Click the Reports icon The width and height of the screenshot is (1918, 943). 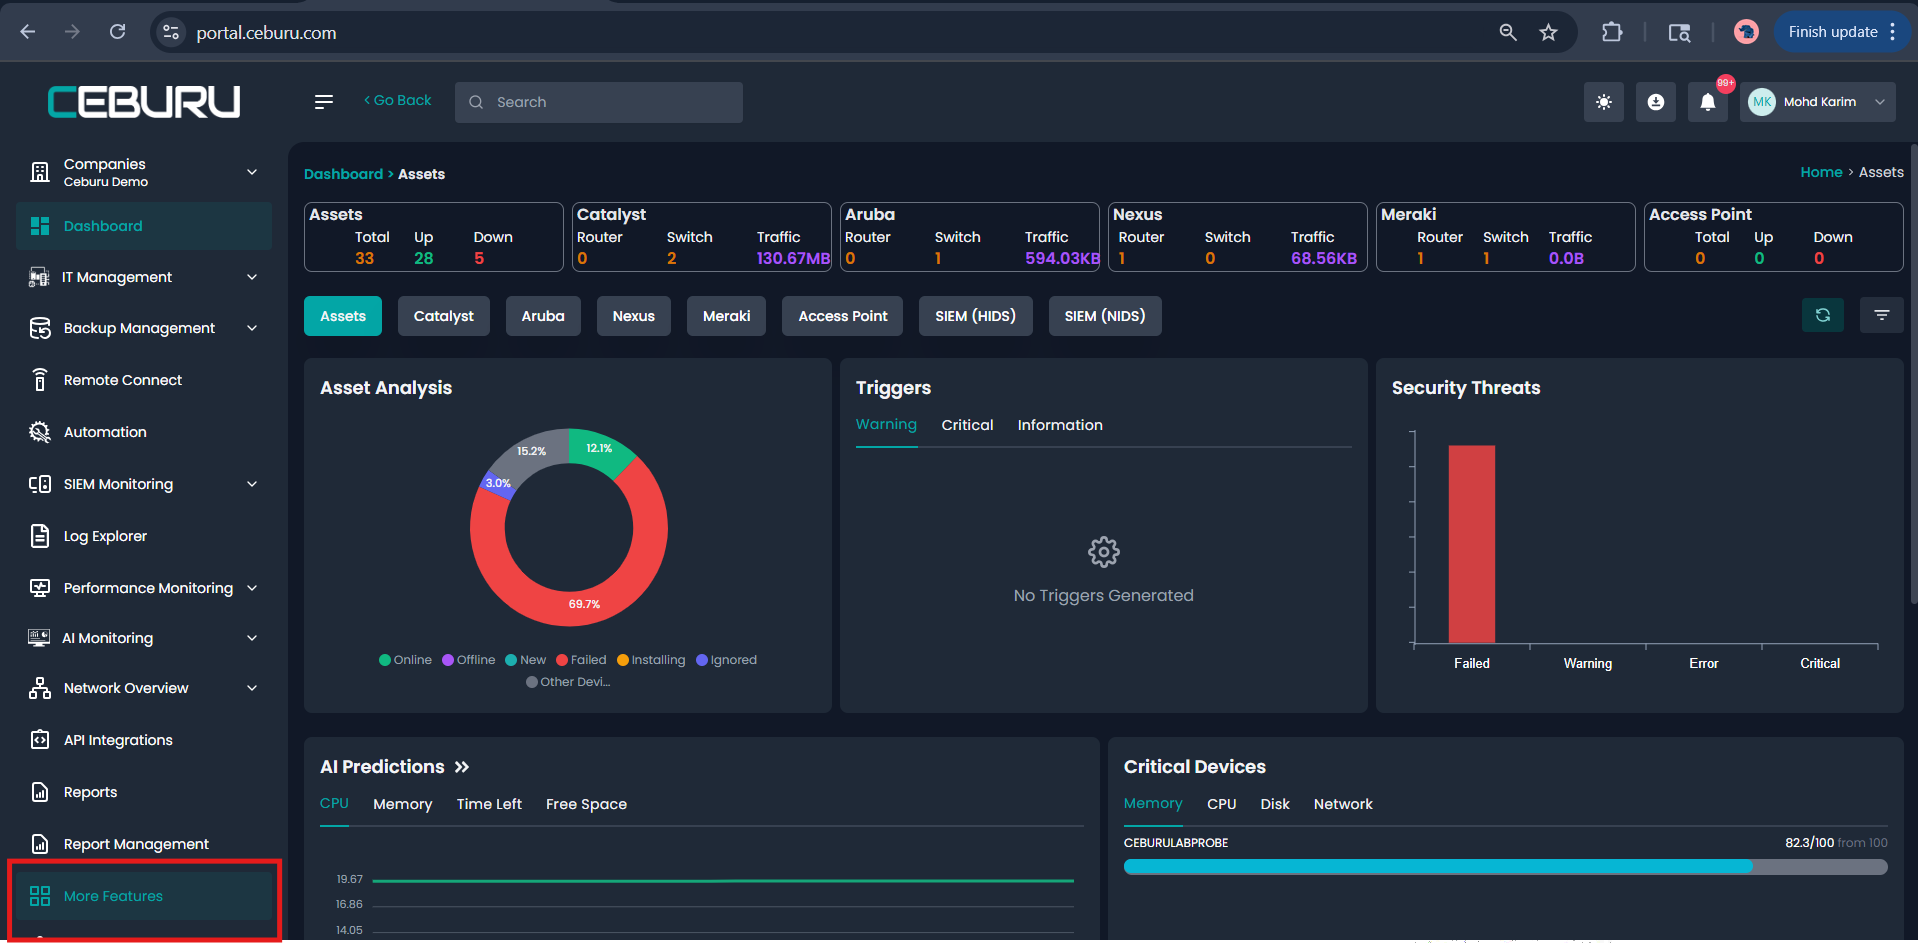click(x=40, y=792)
